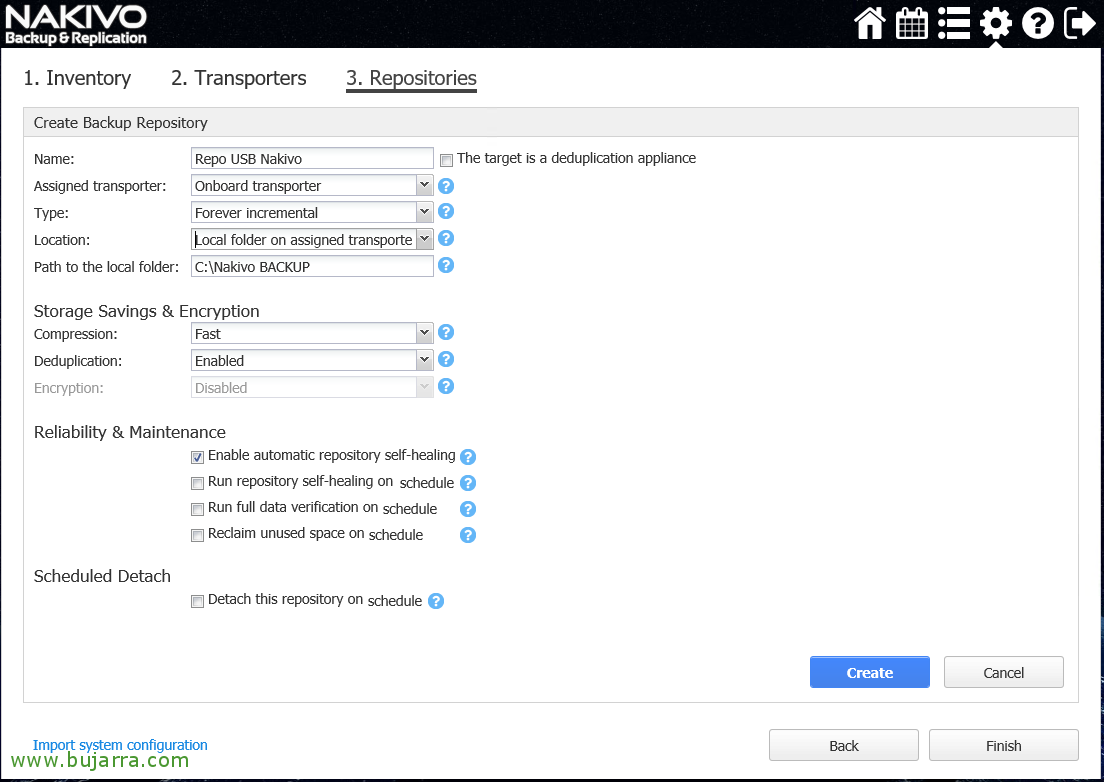Screen dimensions: 1104x782
Task: Open schedule link for Detach this repository
Action: coord(395,601)
